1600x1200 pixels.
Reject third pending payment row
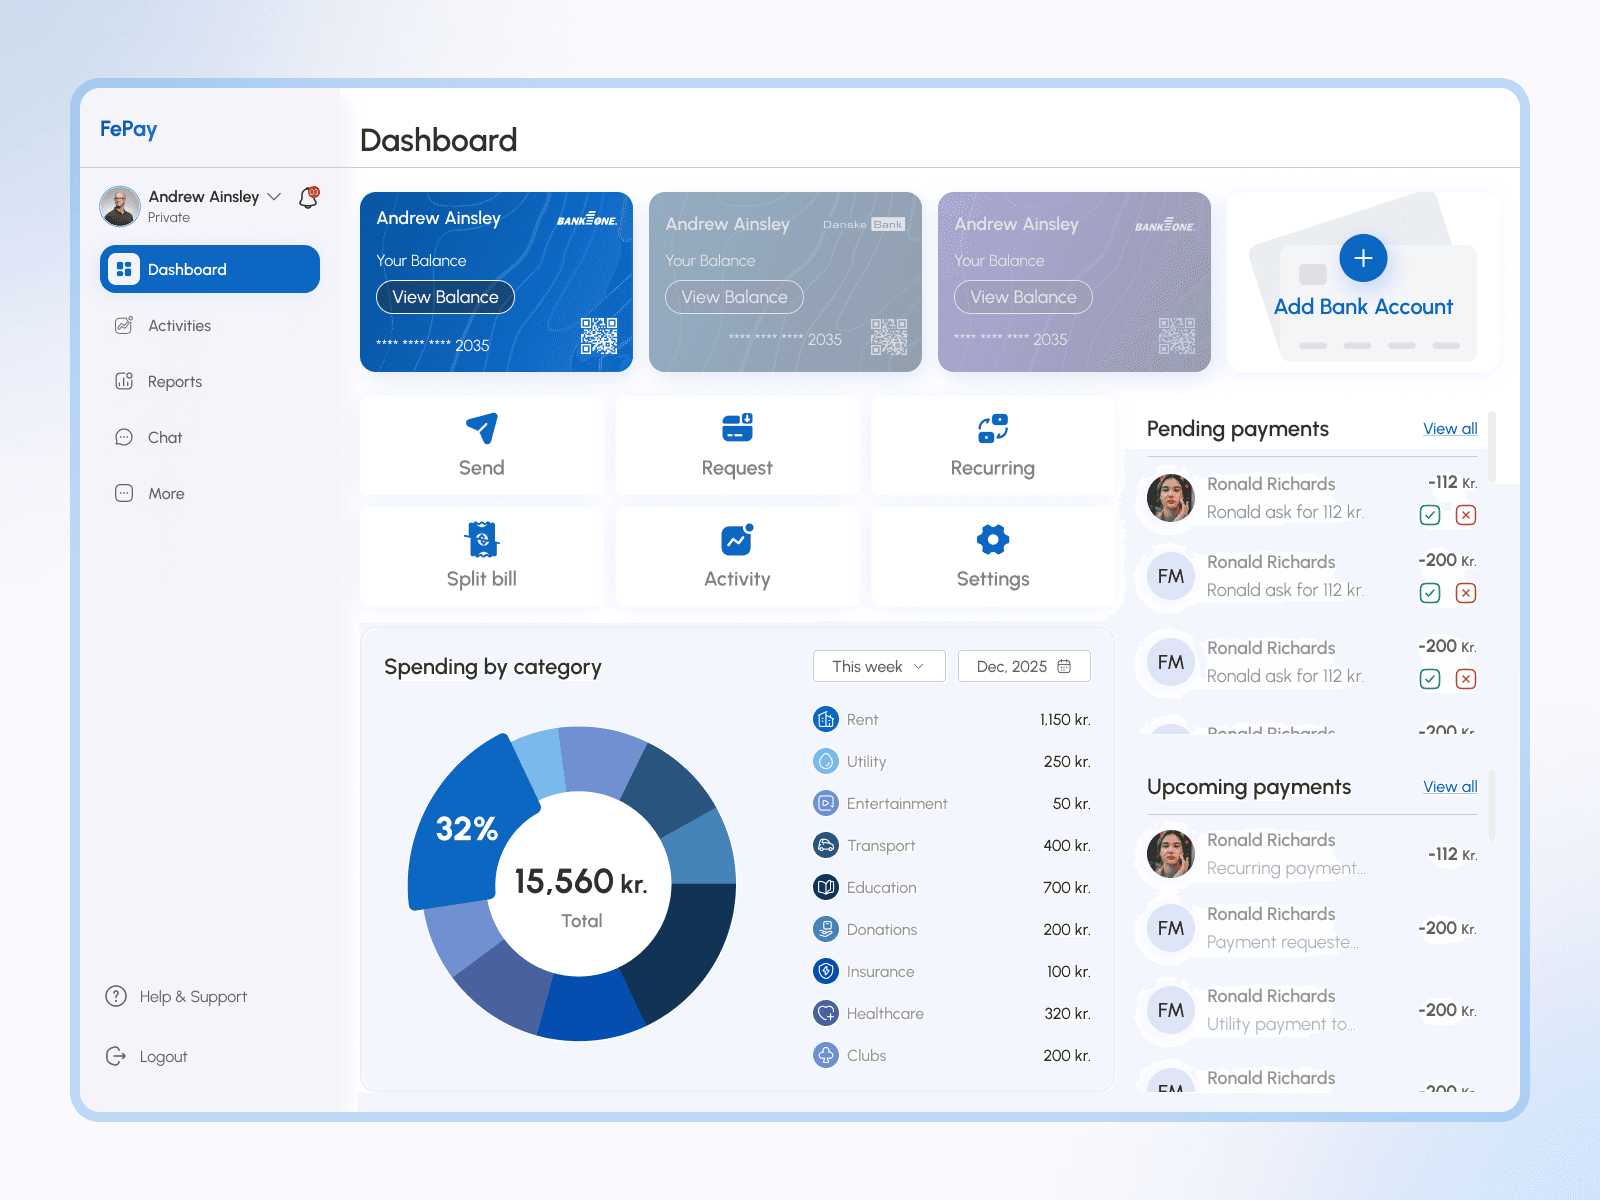[1466, 679]
